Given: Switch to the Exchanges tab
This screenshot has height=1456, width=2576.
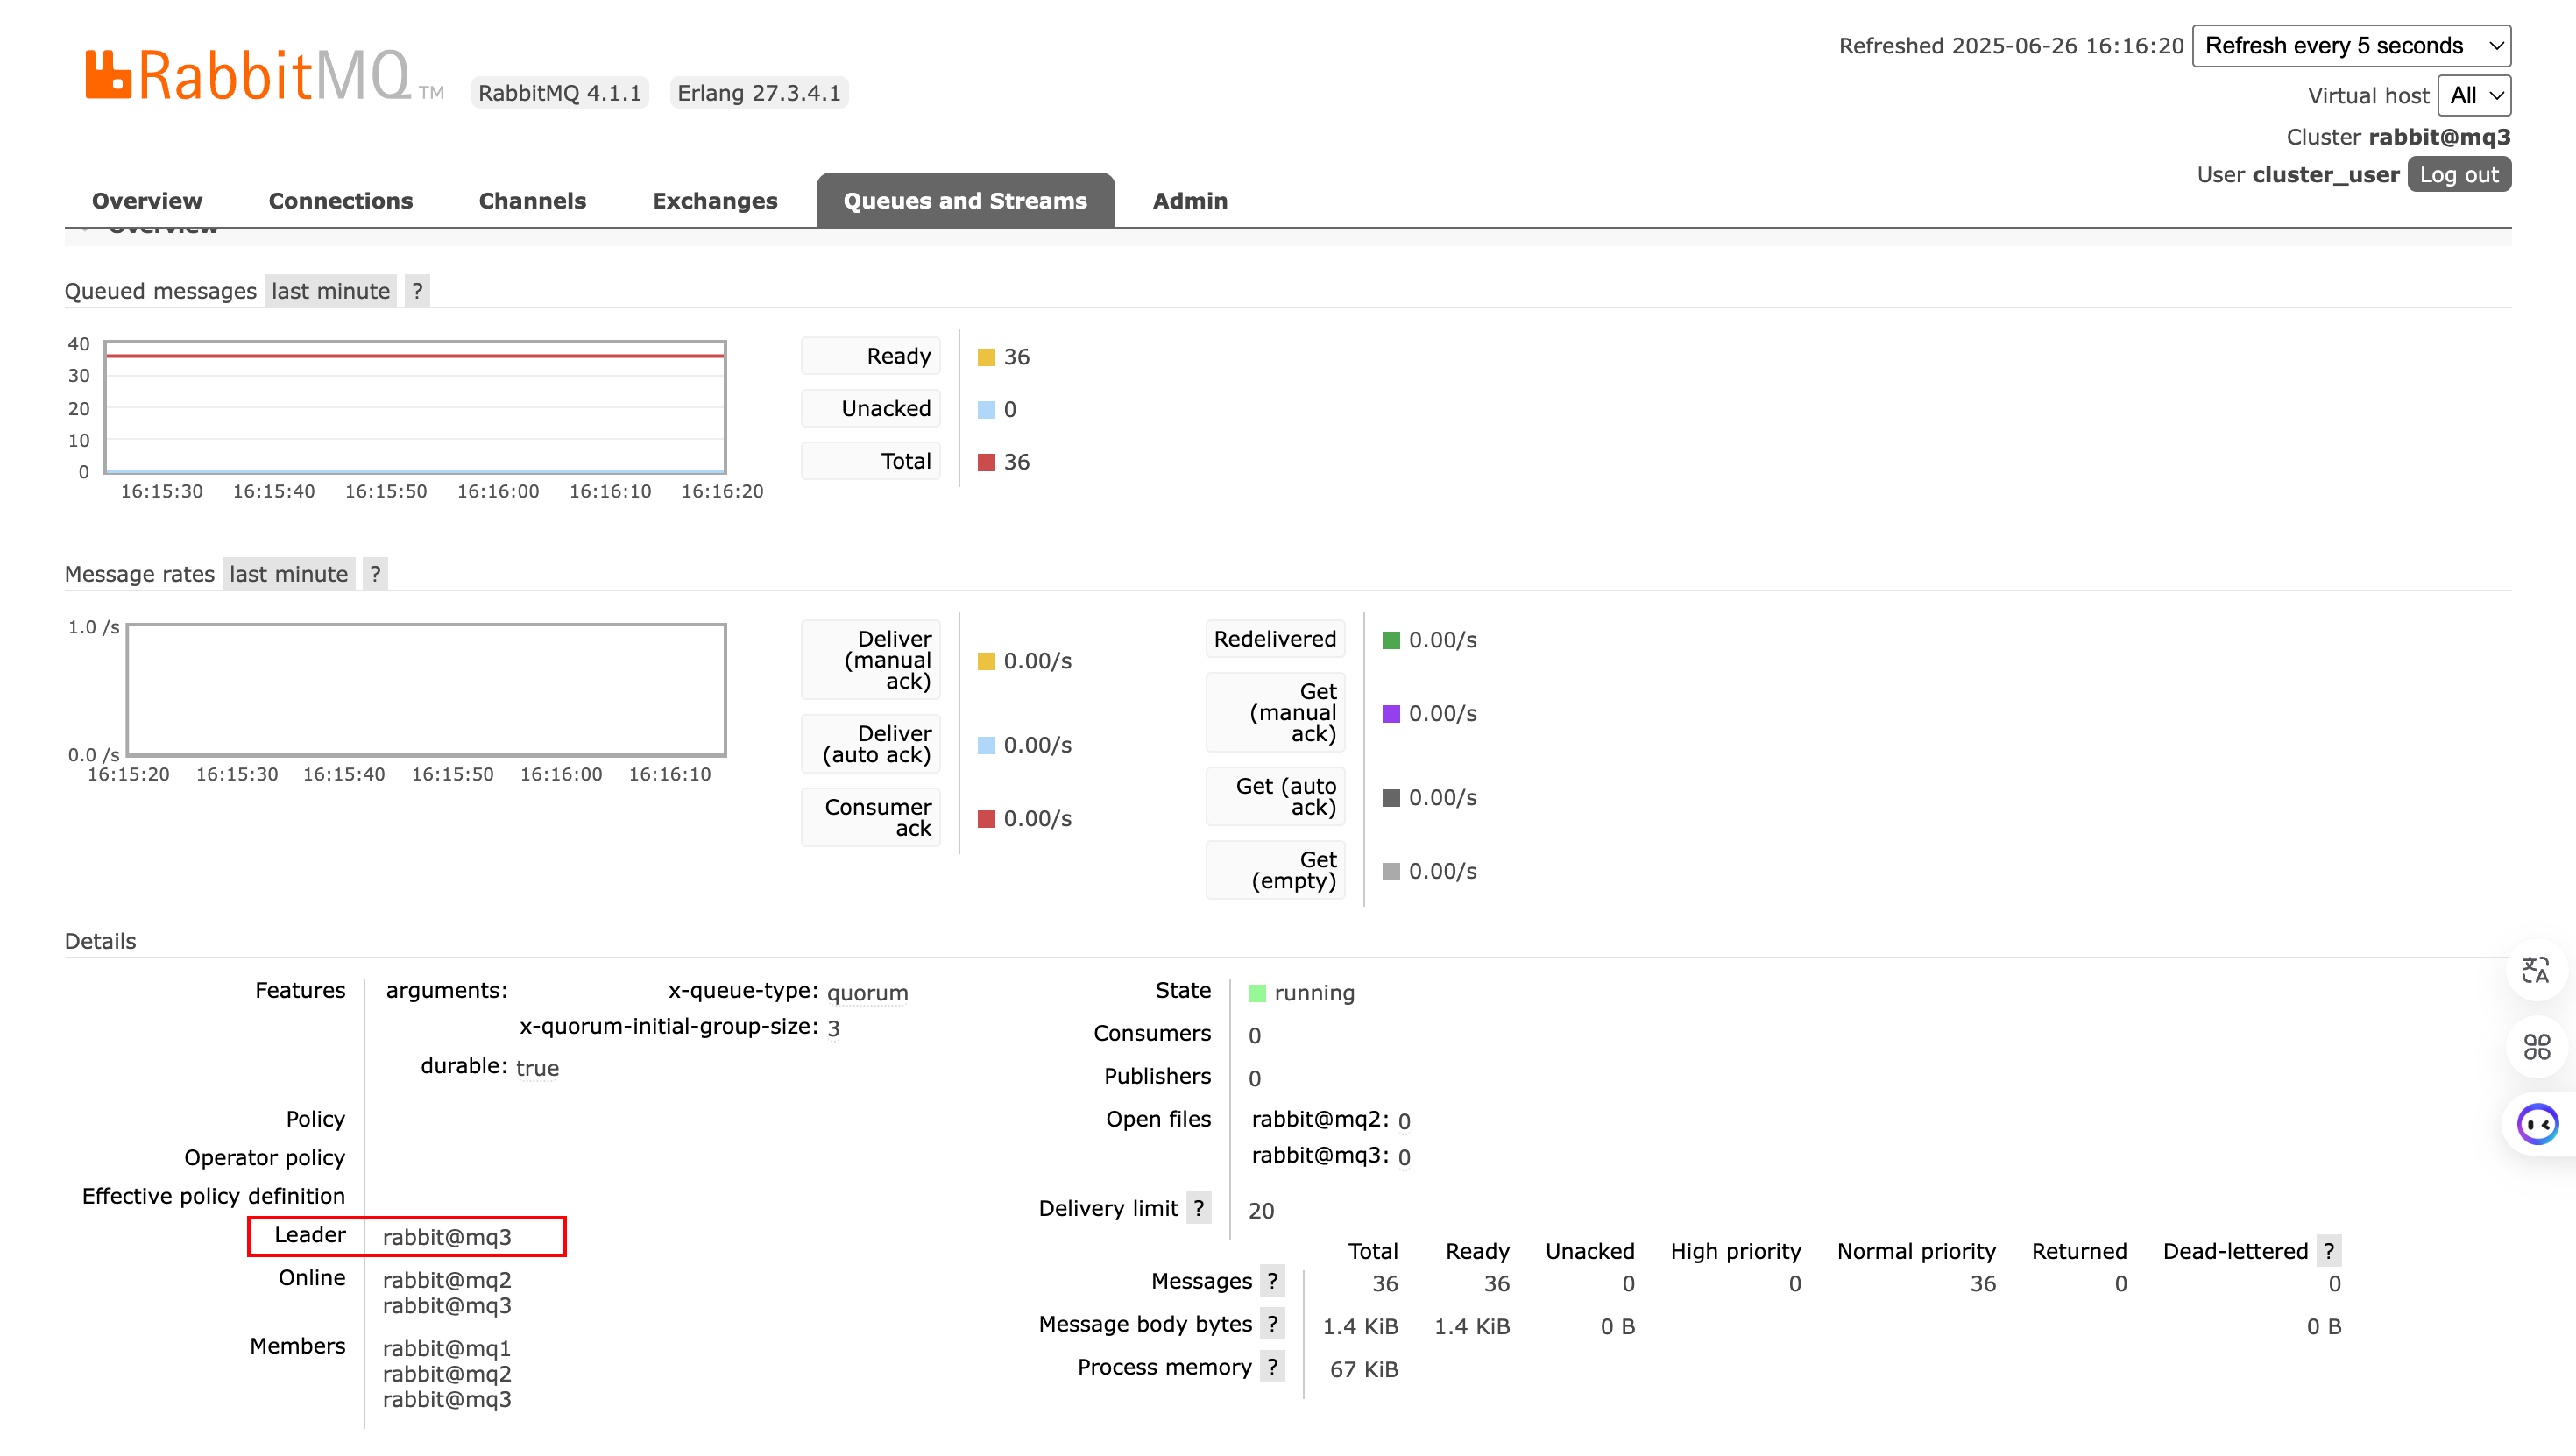Looking at the screenshot, I should (715, 201).
